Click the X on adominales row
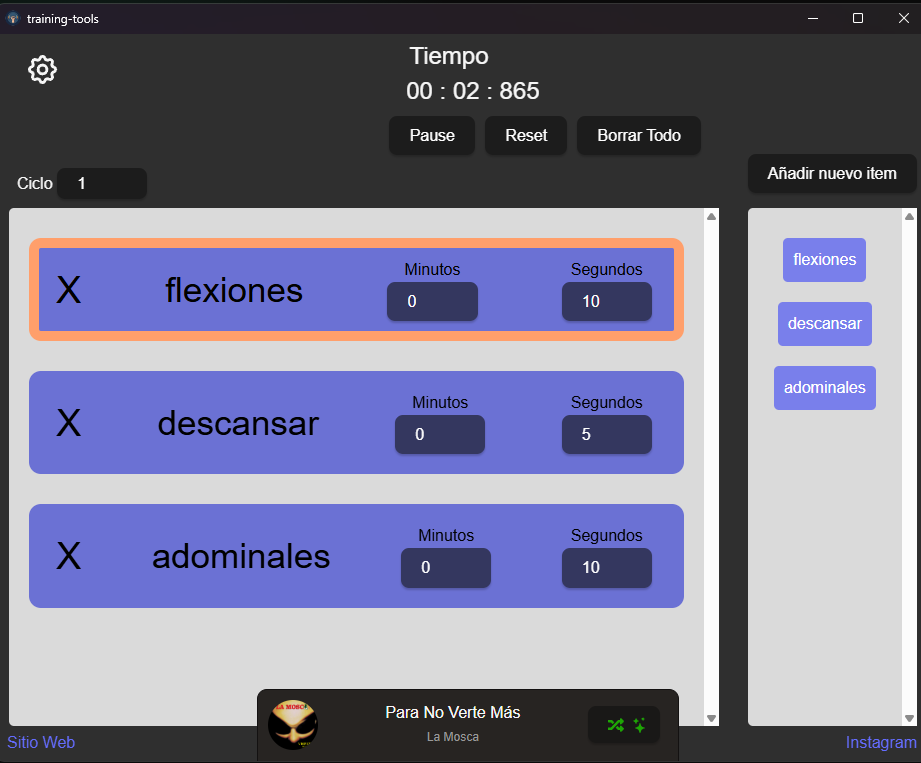 click(x=68, y=556)
